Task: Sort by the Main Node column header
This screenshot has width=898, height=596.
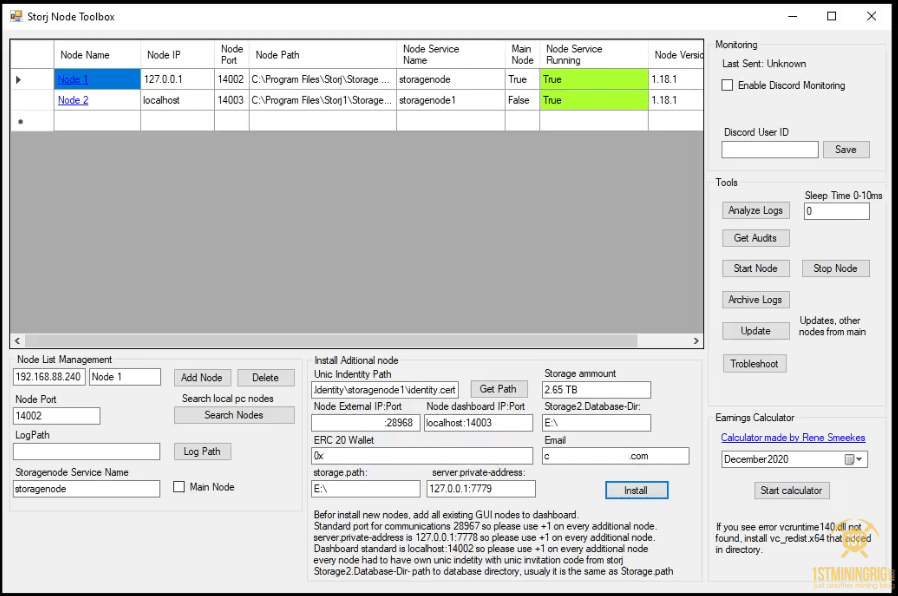Action: coord(522,55)
